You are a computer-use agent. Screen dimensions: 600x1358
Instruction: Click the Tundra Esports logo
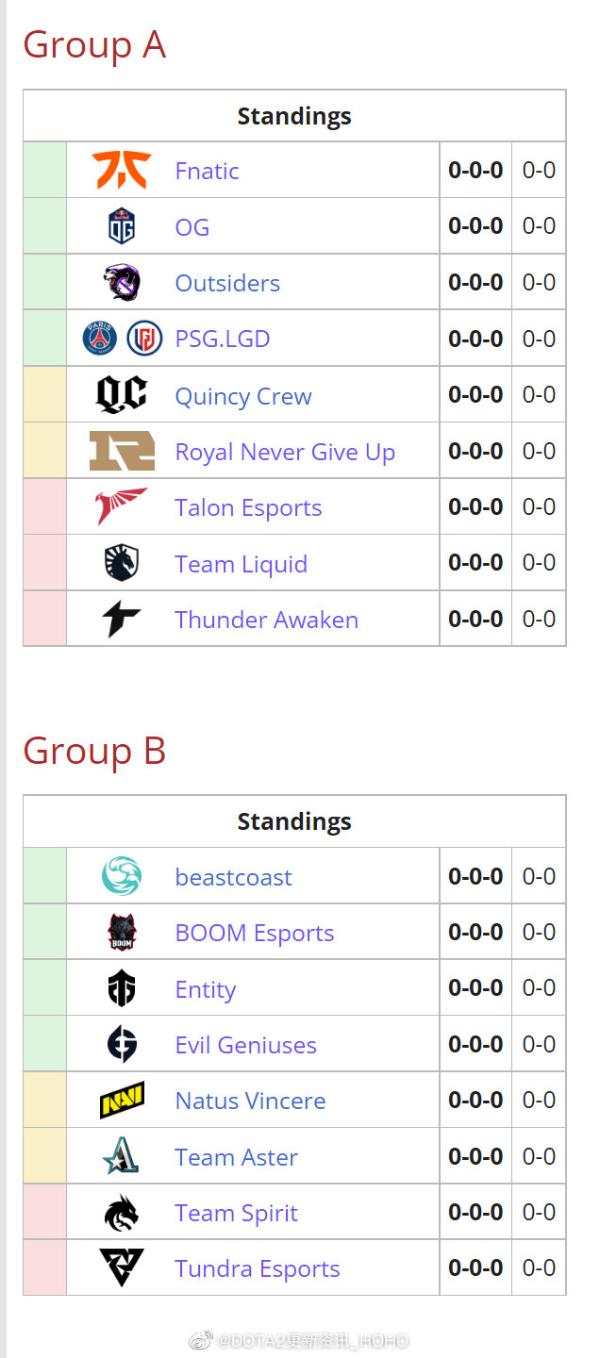click(122, 1268)
